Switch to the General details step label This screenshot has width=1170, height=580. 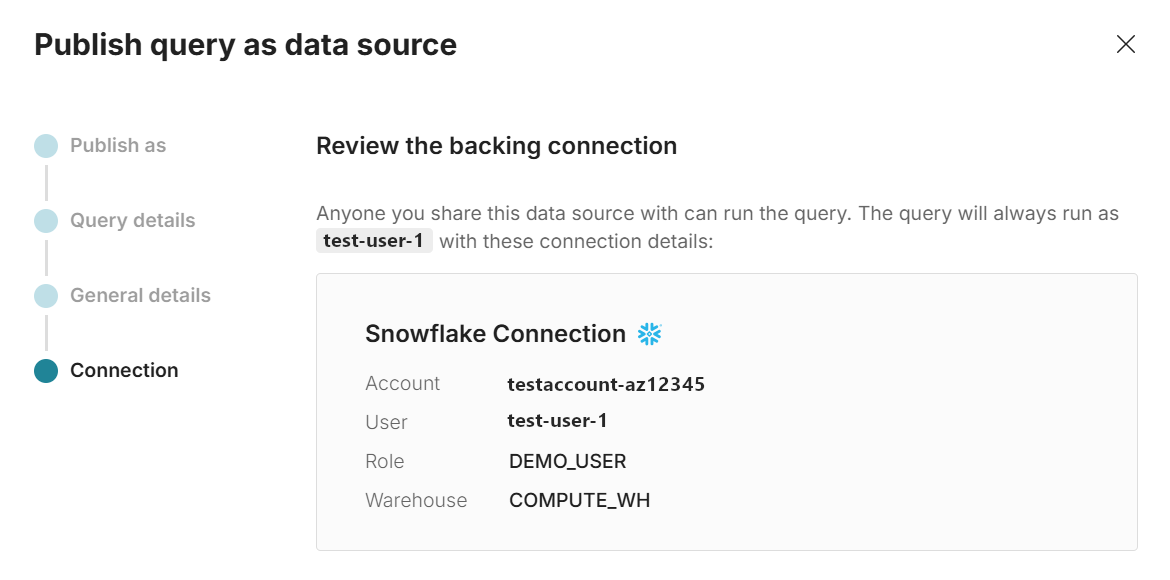pyautogui.click(x=140, y=296)
